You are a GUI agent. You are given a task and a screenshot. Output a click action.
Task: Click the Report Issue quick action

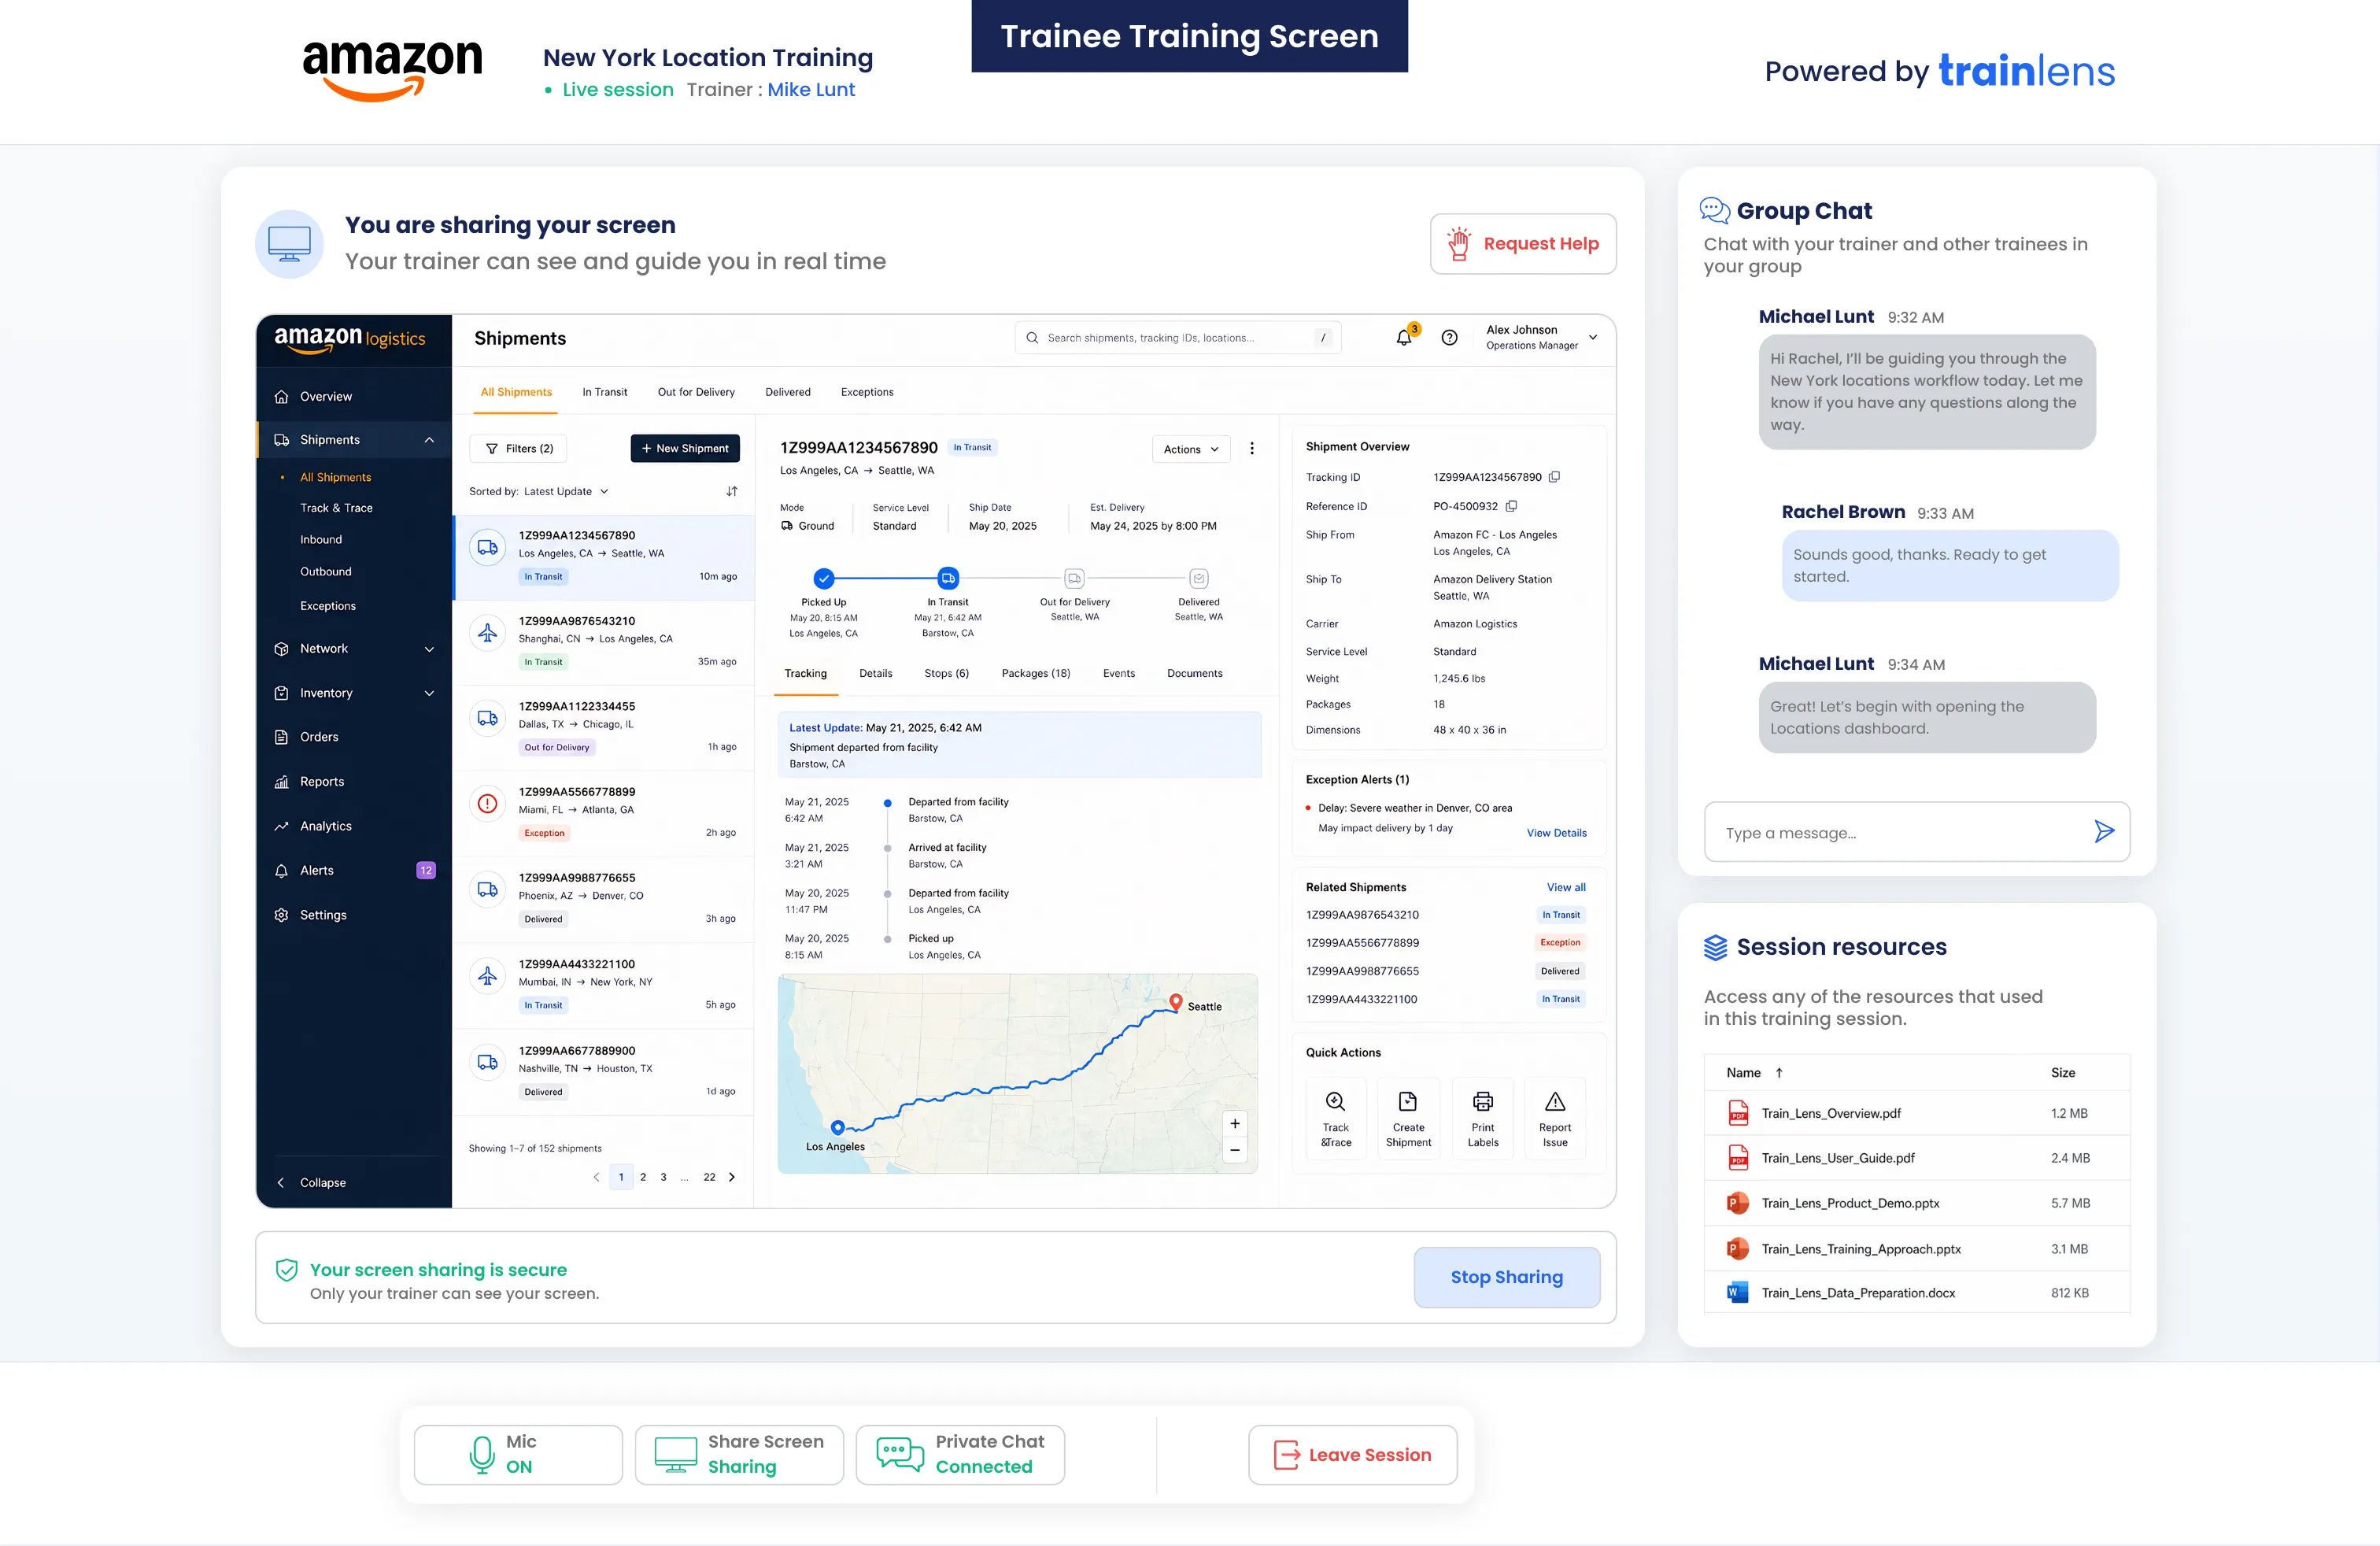pos(1555,1118)
